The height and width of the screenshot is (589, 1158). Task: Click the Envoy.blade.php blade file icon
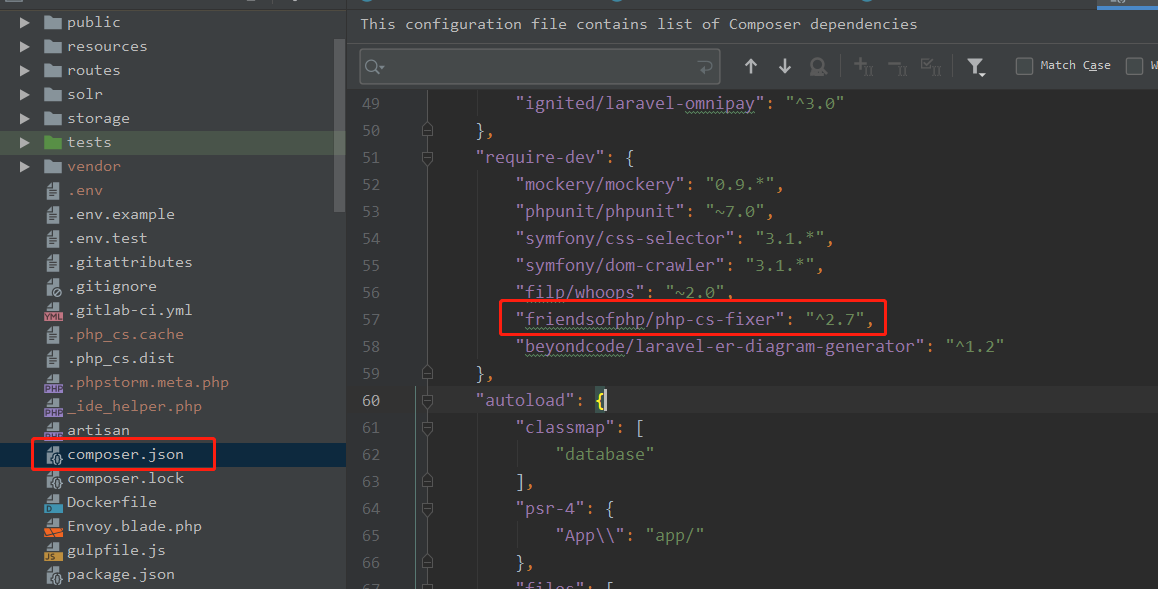pos(53,527)
